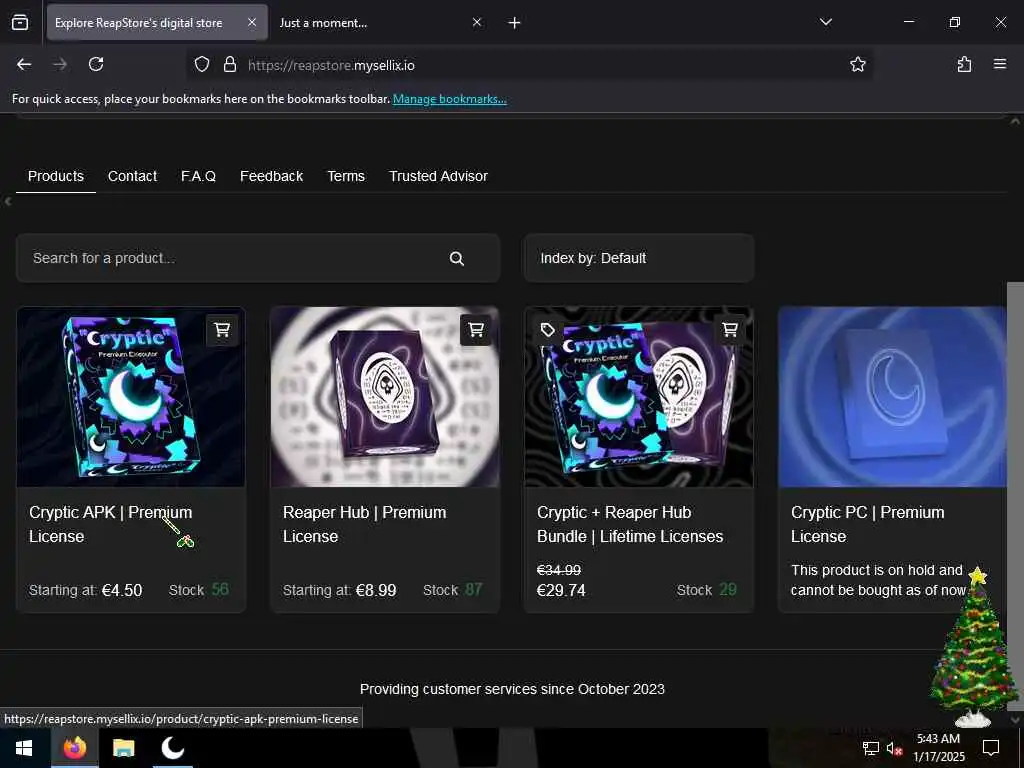Open the Trusted Advisor tab
The image size is (1024, 768).
click(x=438, y=176)
